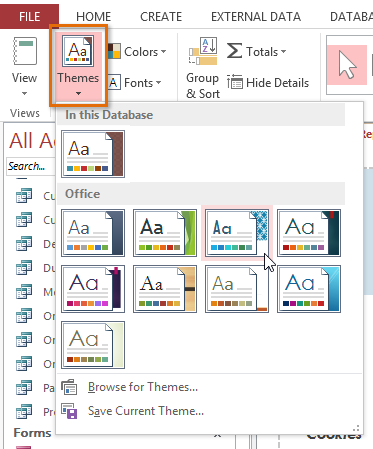Click the View button icon

tap(25, 51)
